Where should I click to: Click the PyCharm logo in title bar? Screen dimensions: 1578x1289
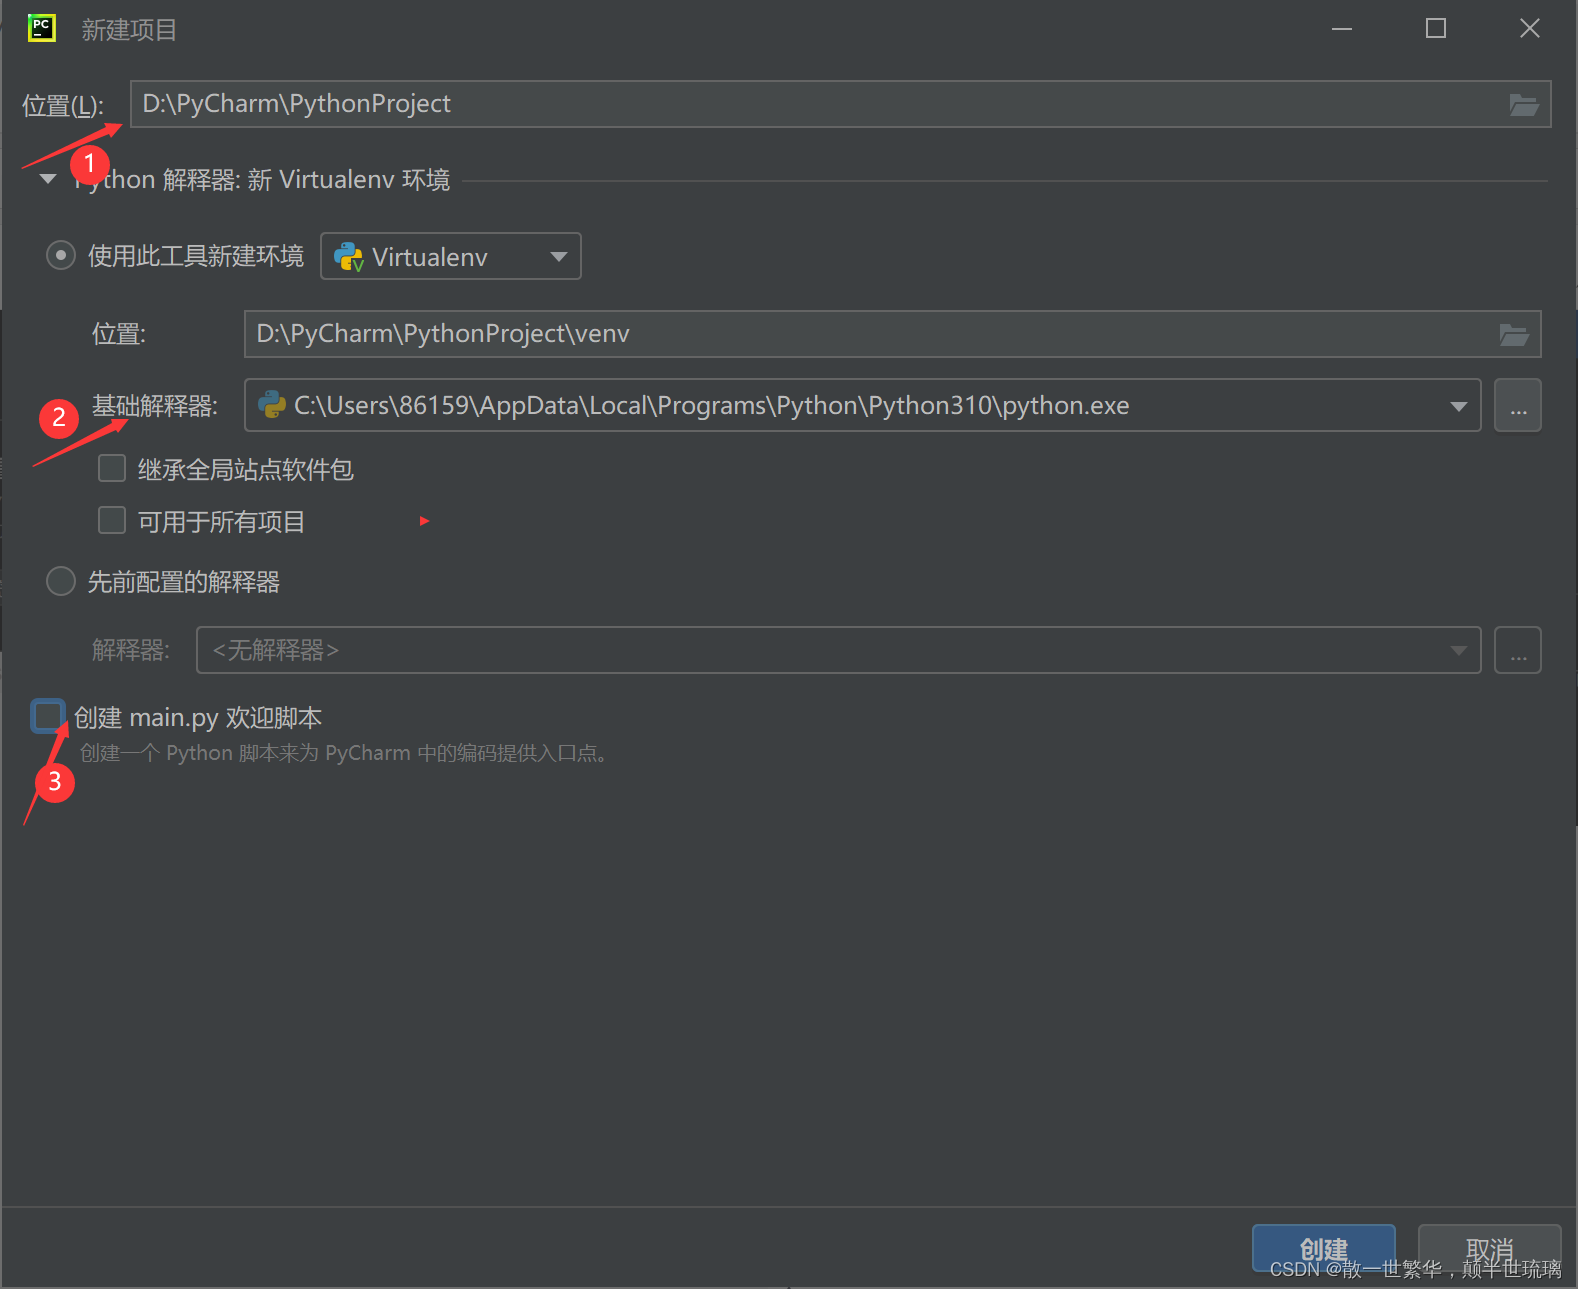coord(41,28)
